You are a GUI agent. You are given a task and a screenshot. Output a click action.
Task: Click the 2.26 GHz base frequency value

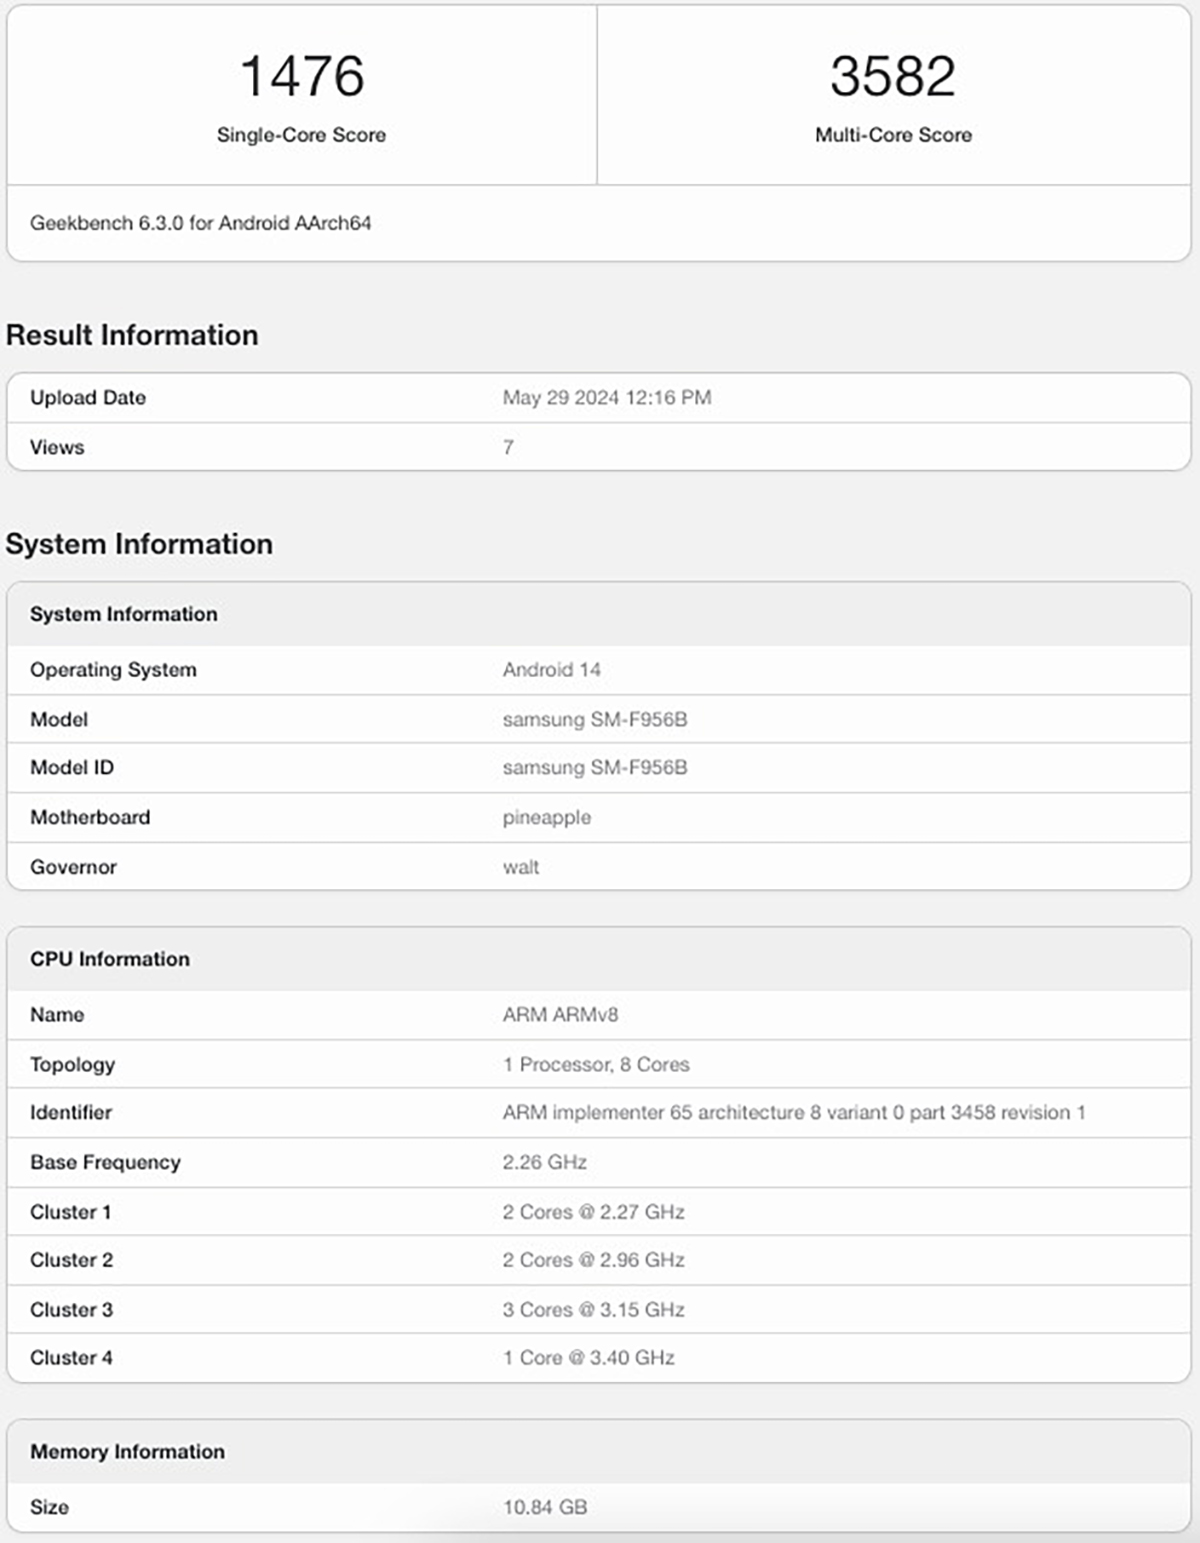[x=545, y=1163]
